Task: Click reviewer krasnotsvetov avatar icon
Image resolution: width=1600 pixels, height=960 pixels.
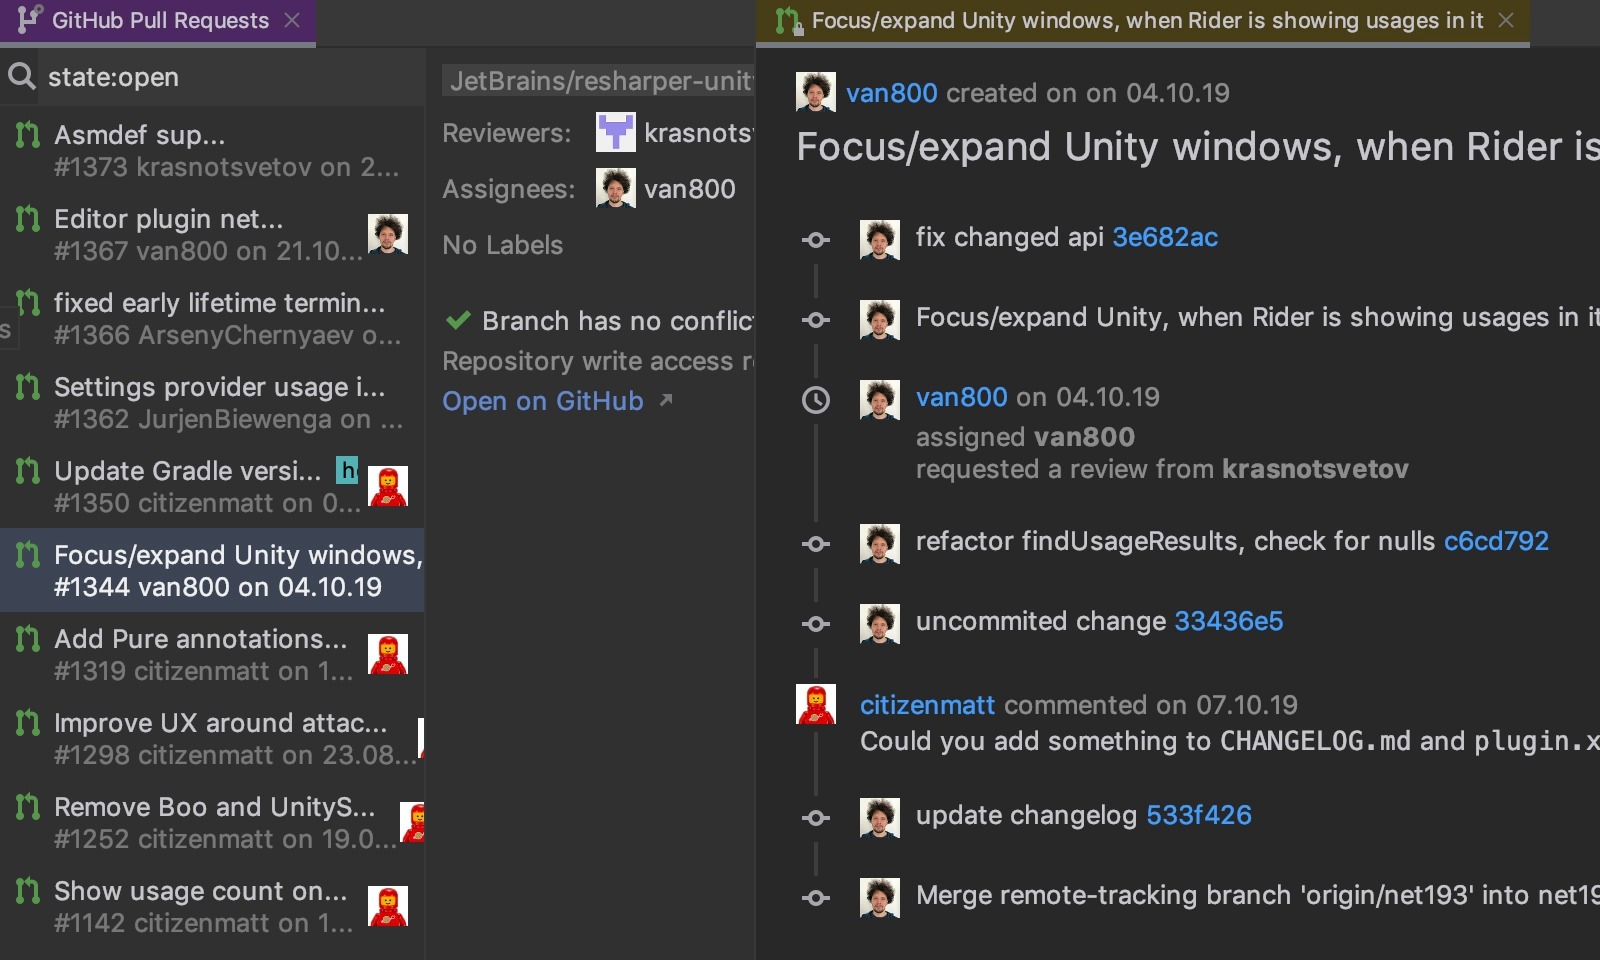Action: click(615, 132)
